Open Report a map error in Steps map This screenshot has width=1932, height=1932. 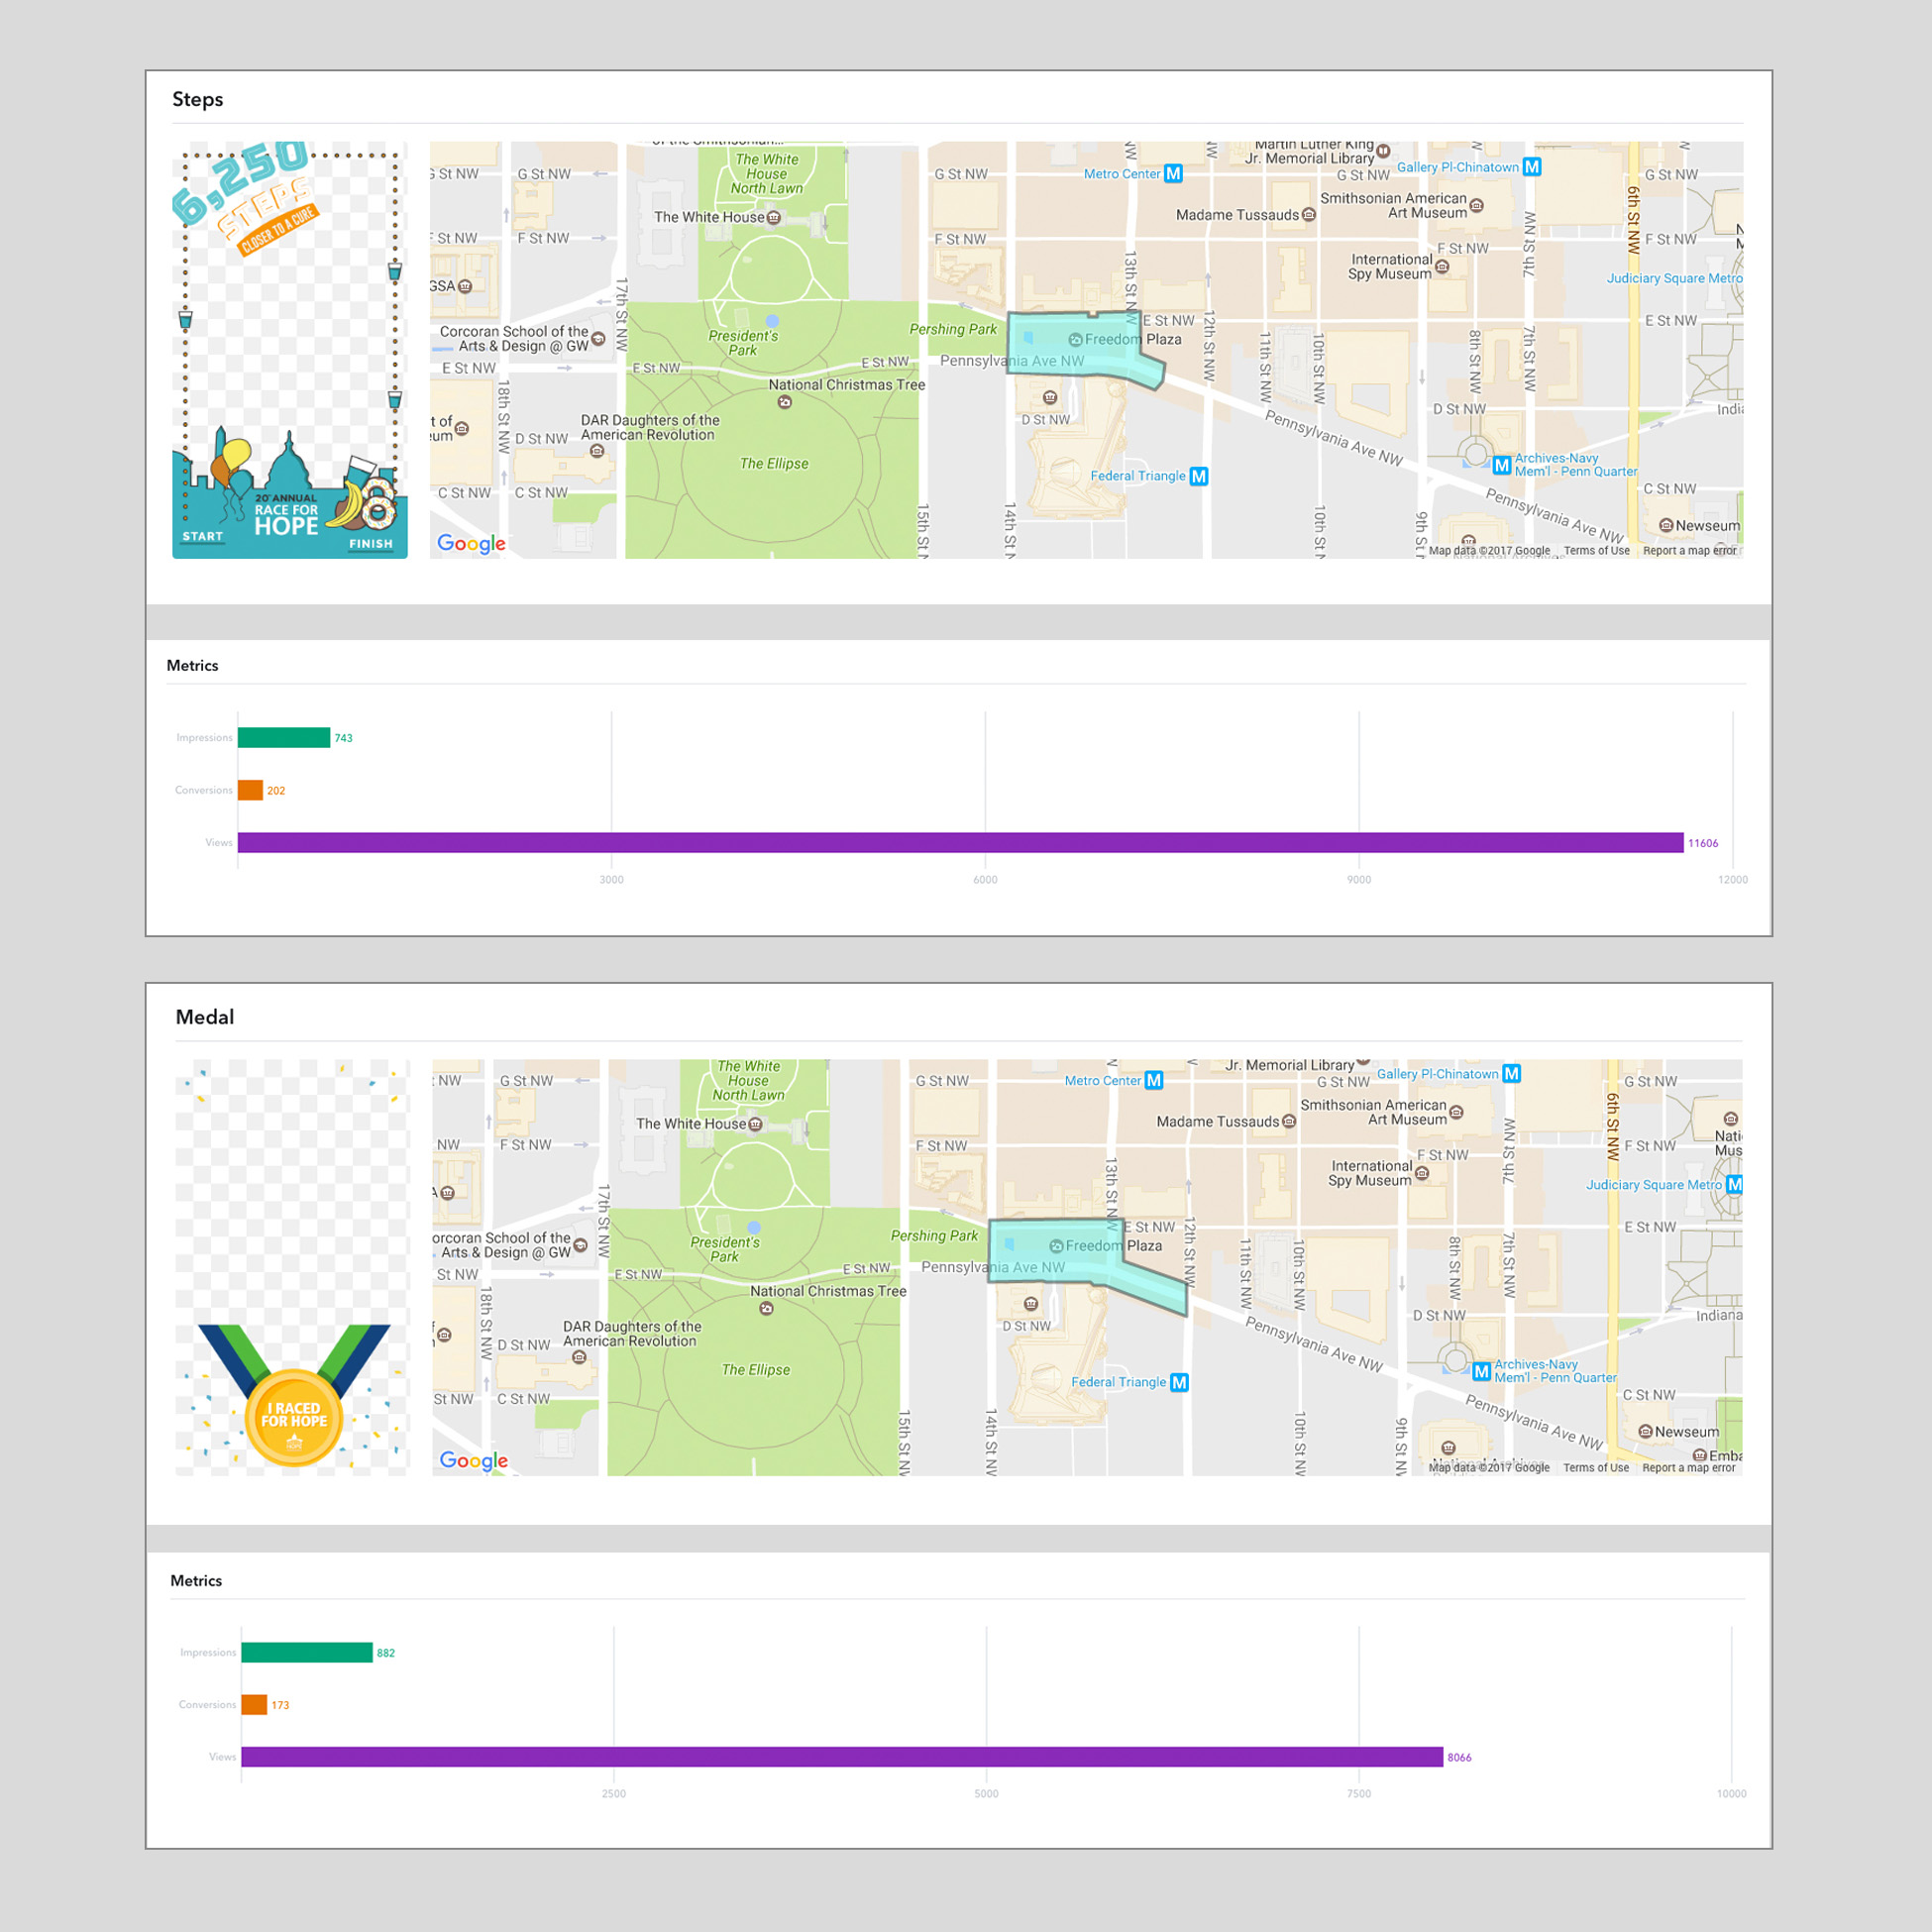(x=1690, y=551)
